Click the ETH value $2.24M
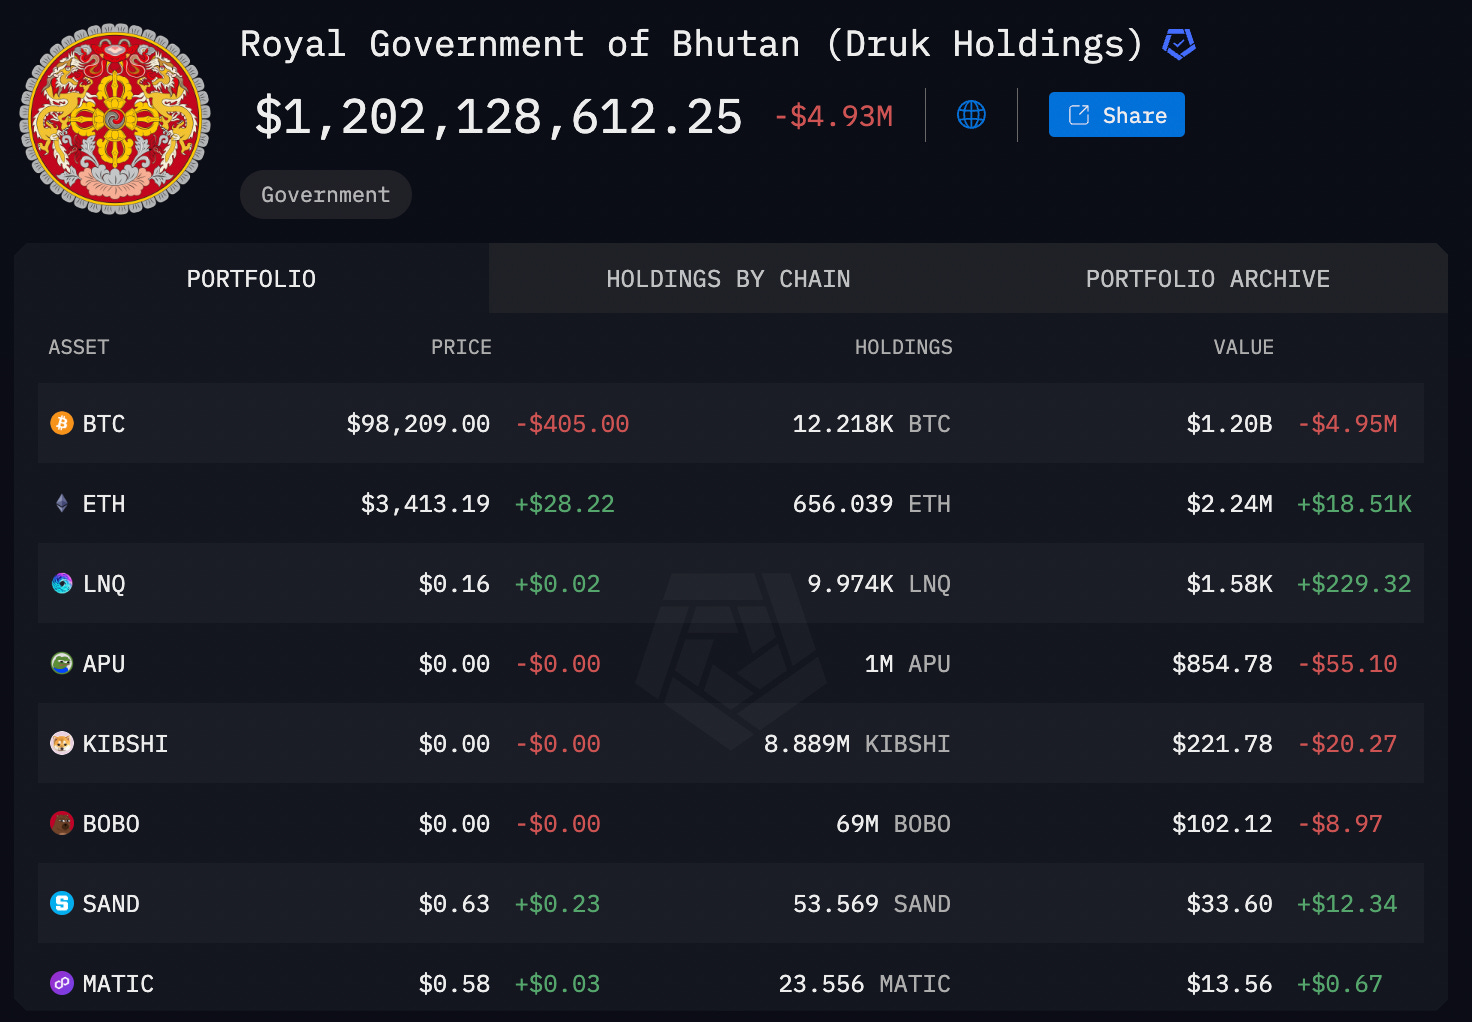Viewport: 1472px width, 1022px height. coord(1229,504)
